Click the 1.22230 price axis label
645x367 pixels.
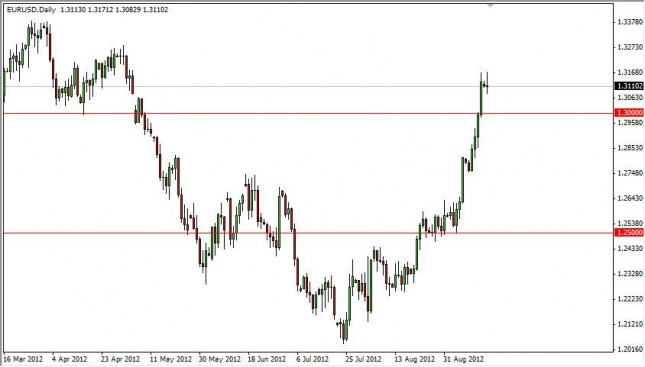(630, 299)
